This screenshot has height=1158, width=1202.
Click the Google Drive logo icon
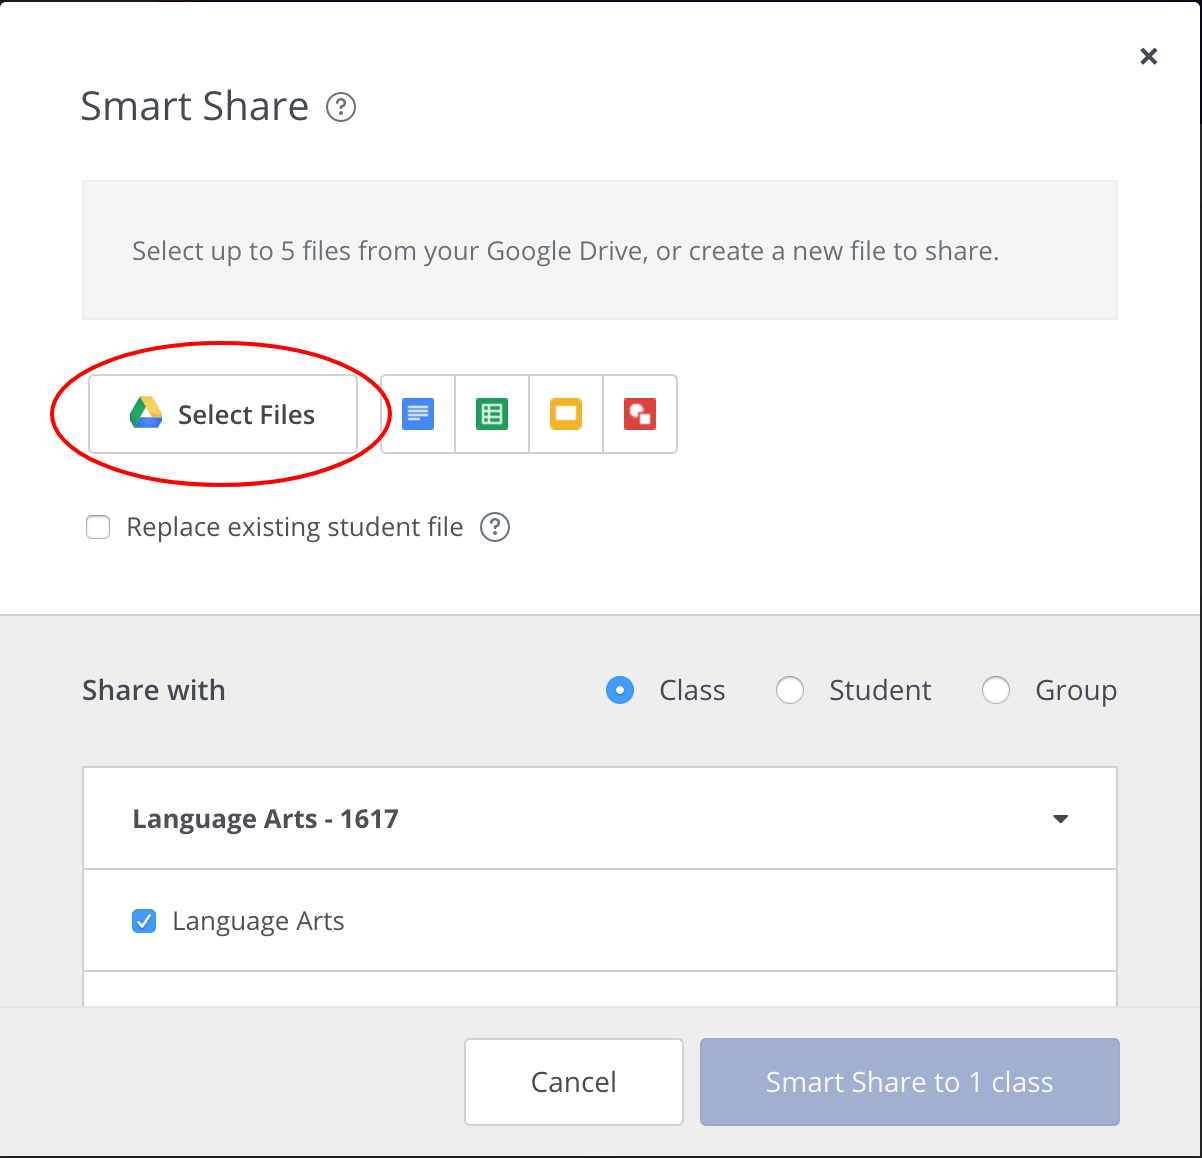(146, 413)
